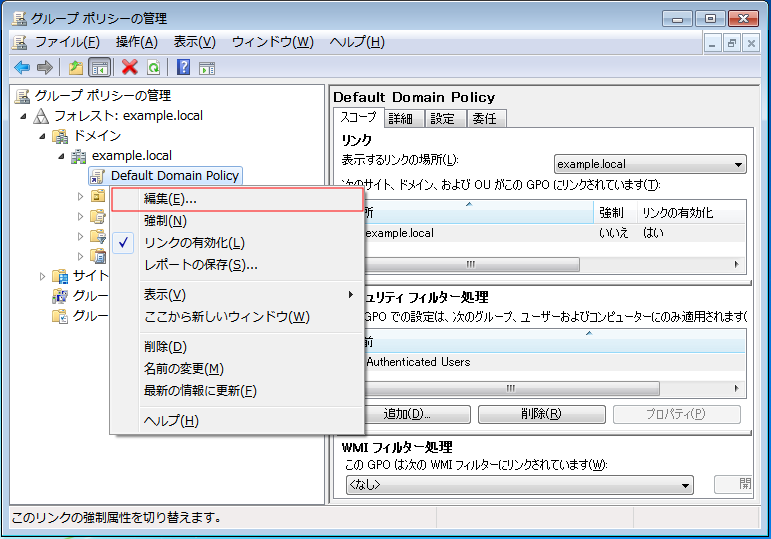Click the Default Domain Policy GPO link icon
Viewport: 771px width, 539px height.
[x=97, y=176]
